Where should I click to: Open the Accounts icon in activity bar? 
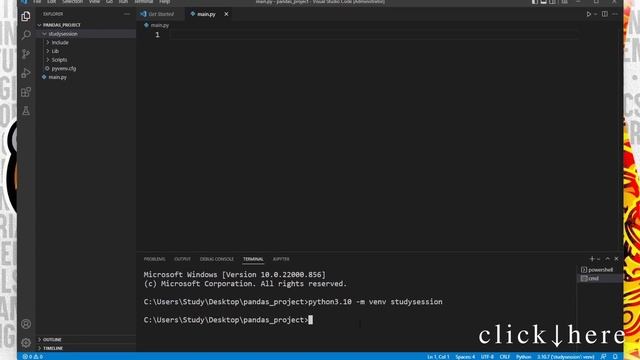[x=26, y=324]
